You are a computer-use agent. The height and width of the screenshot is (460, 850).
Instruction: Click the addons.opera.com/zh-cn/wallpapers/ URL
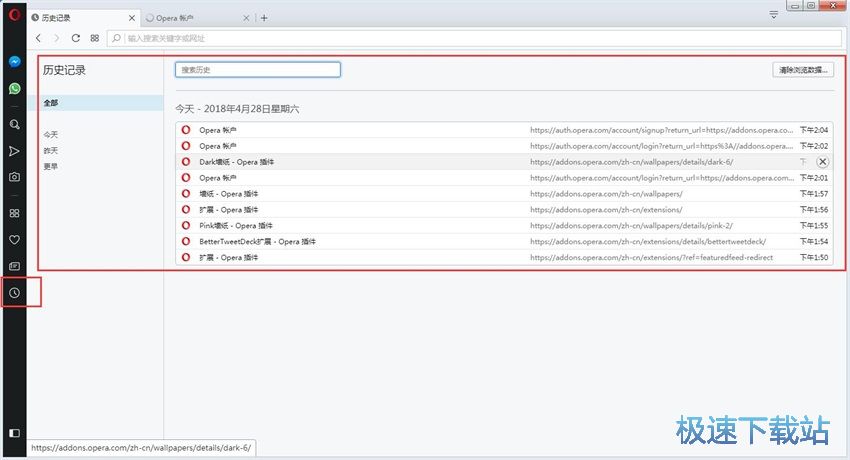[x=606, y=193]
